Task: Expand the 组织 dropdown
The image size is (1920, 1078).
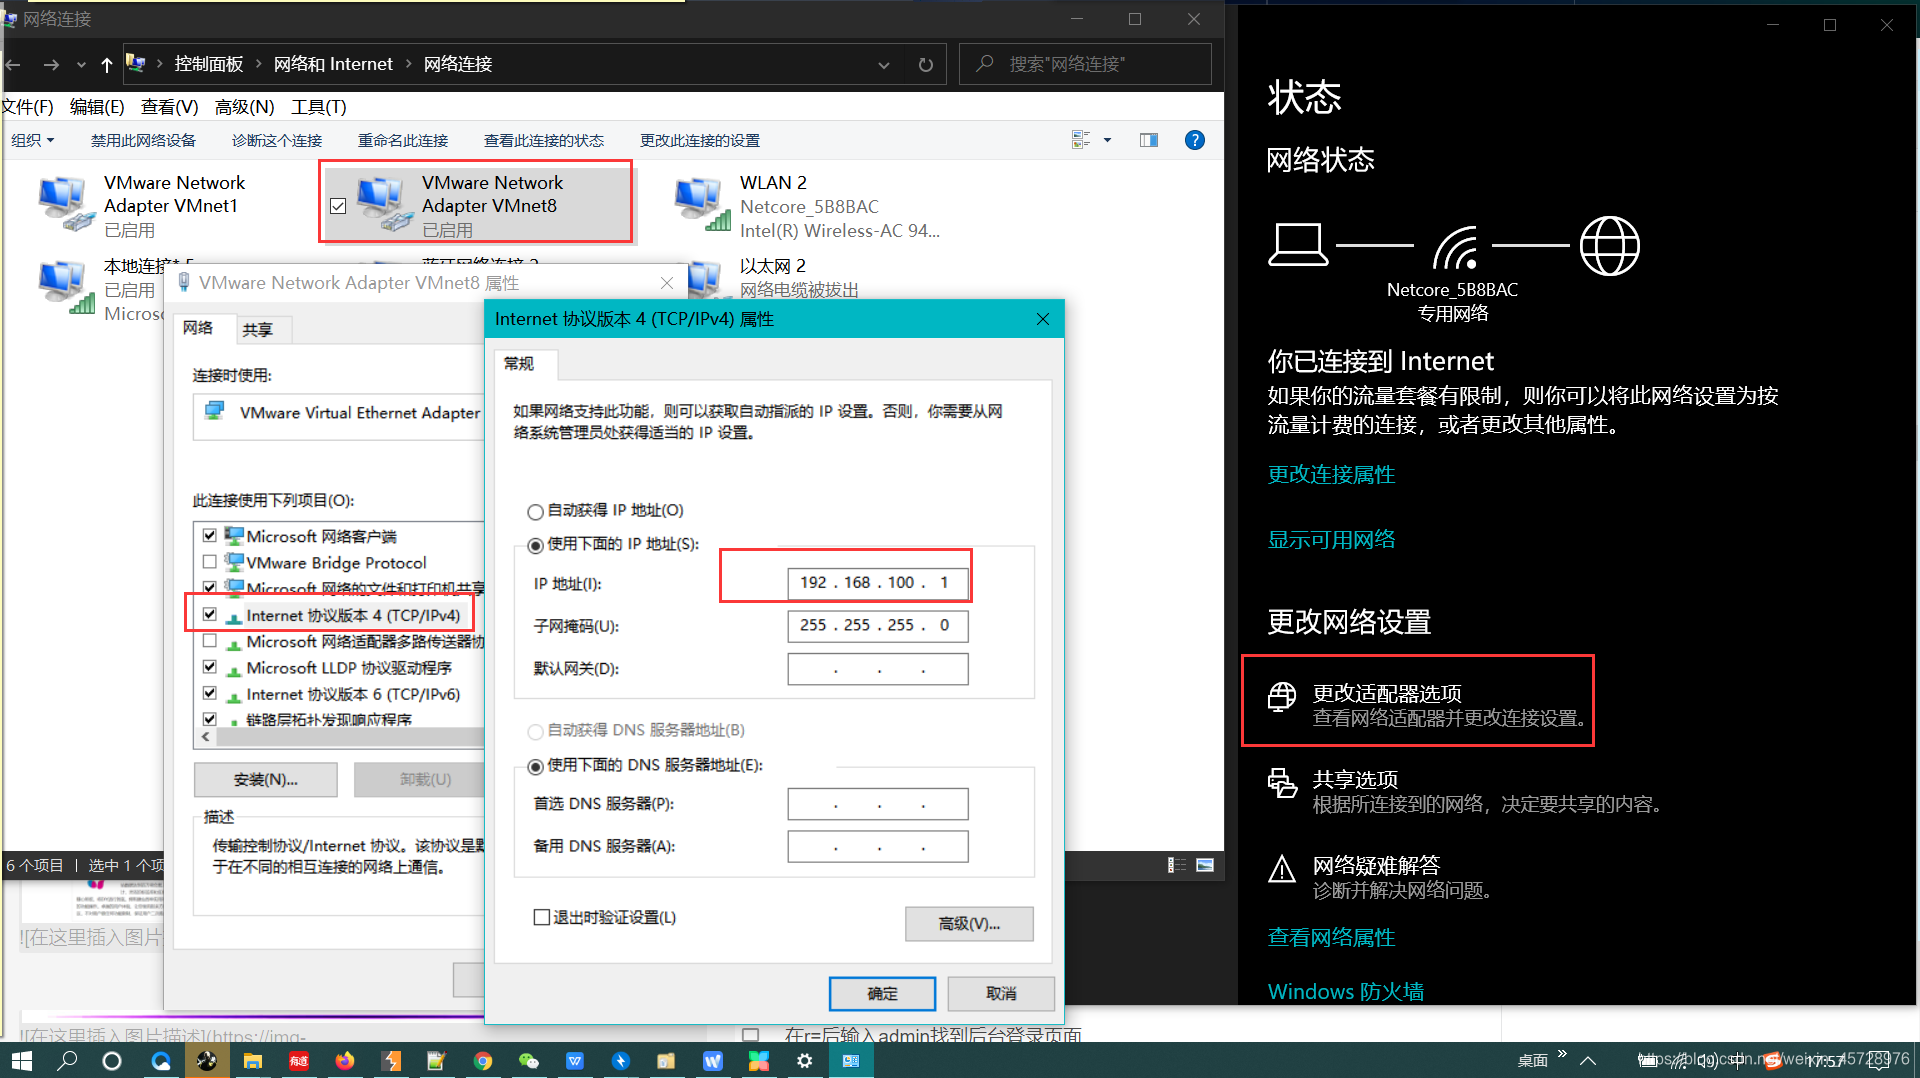Action: click(x=33, y=140)
